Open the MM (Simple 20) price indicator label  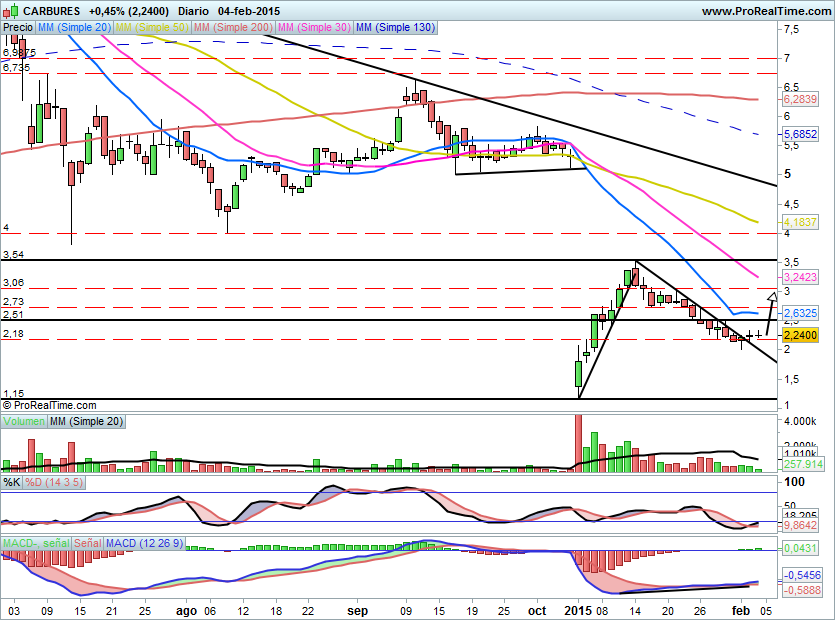[74, 28]
